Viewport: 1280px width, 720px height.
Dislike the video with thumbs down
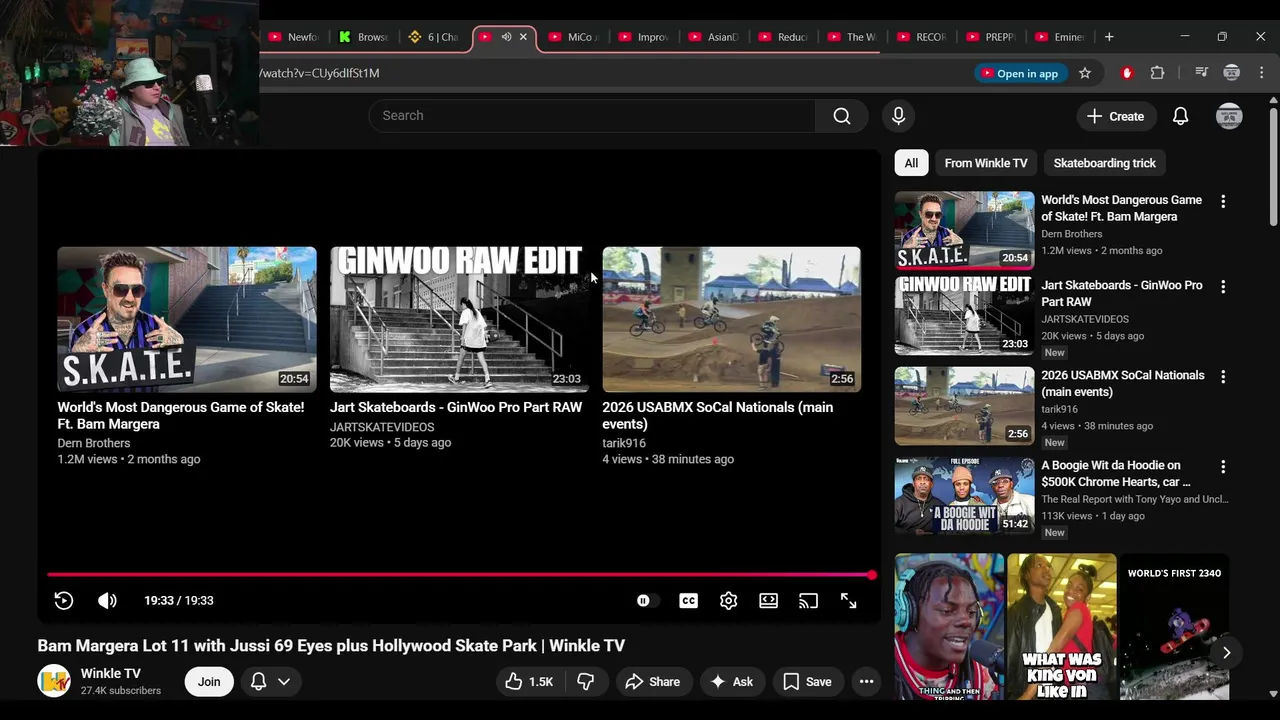pos(586,681)
